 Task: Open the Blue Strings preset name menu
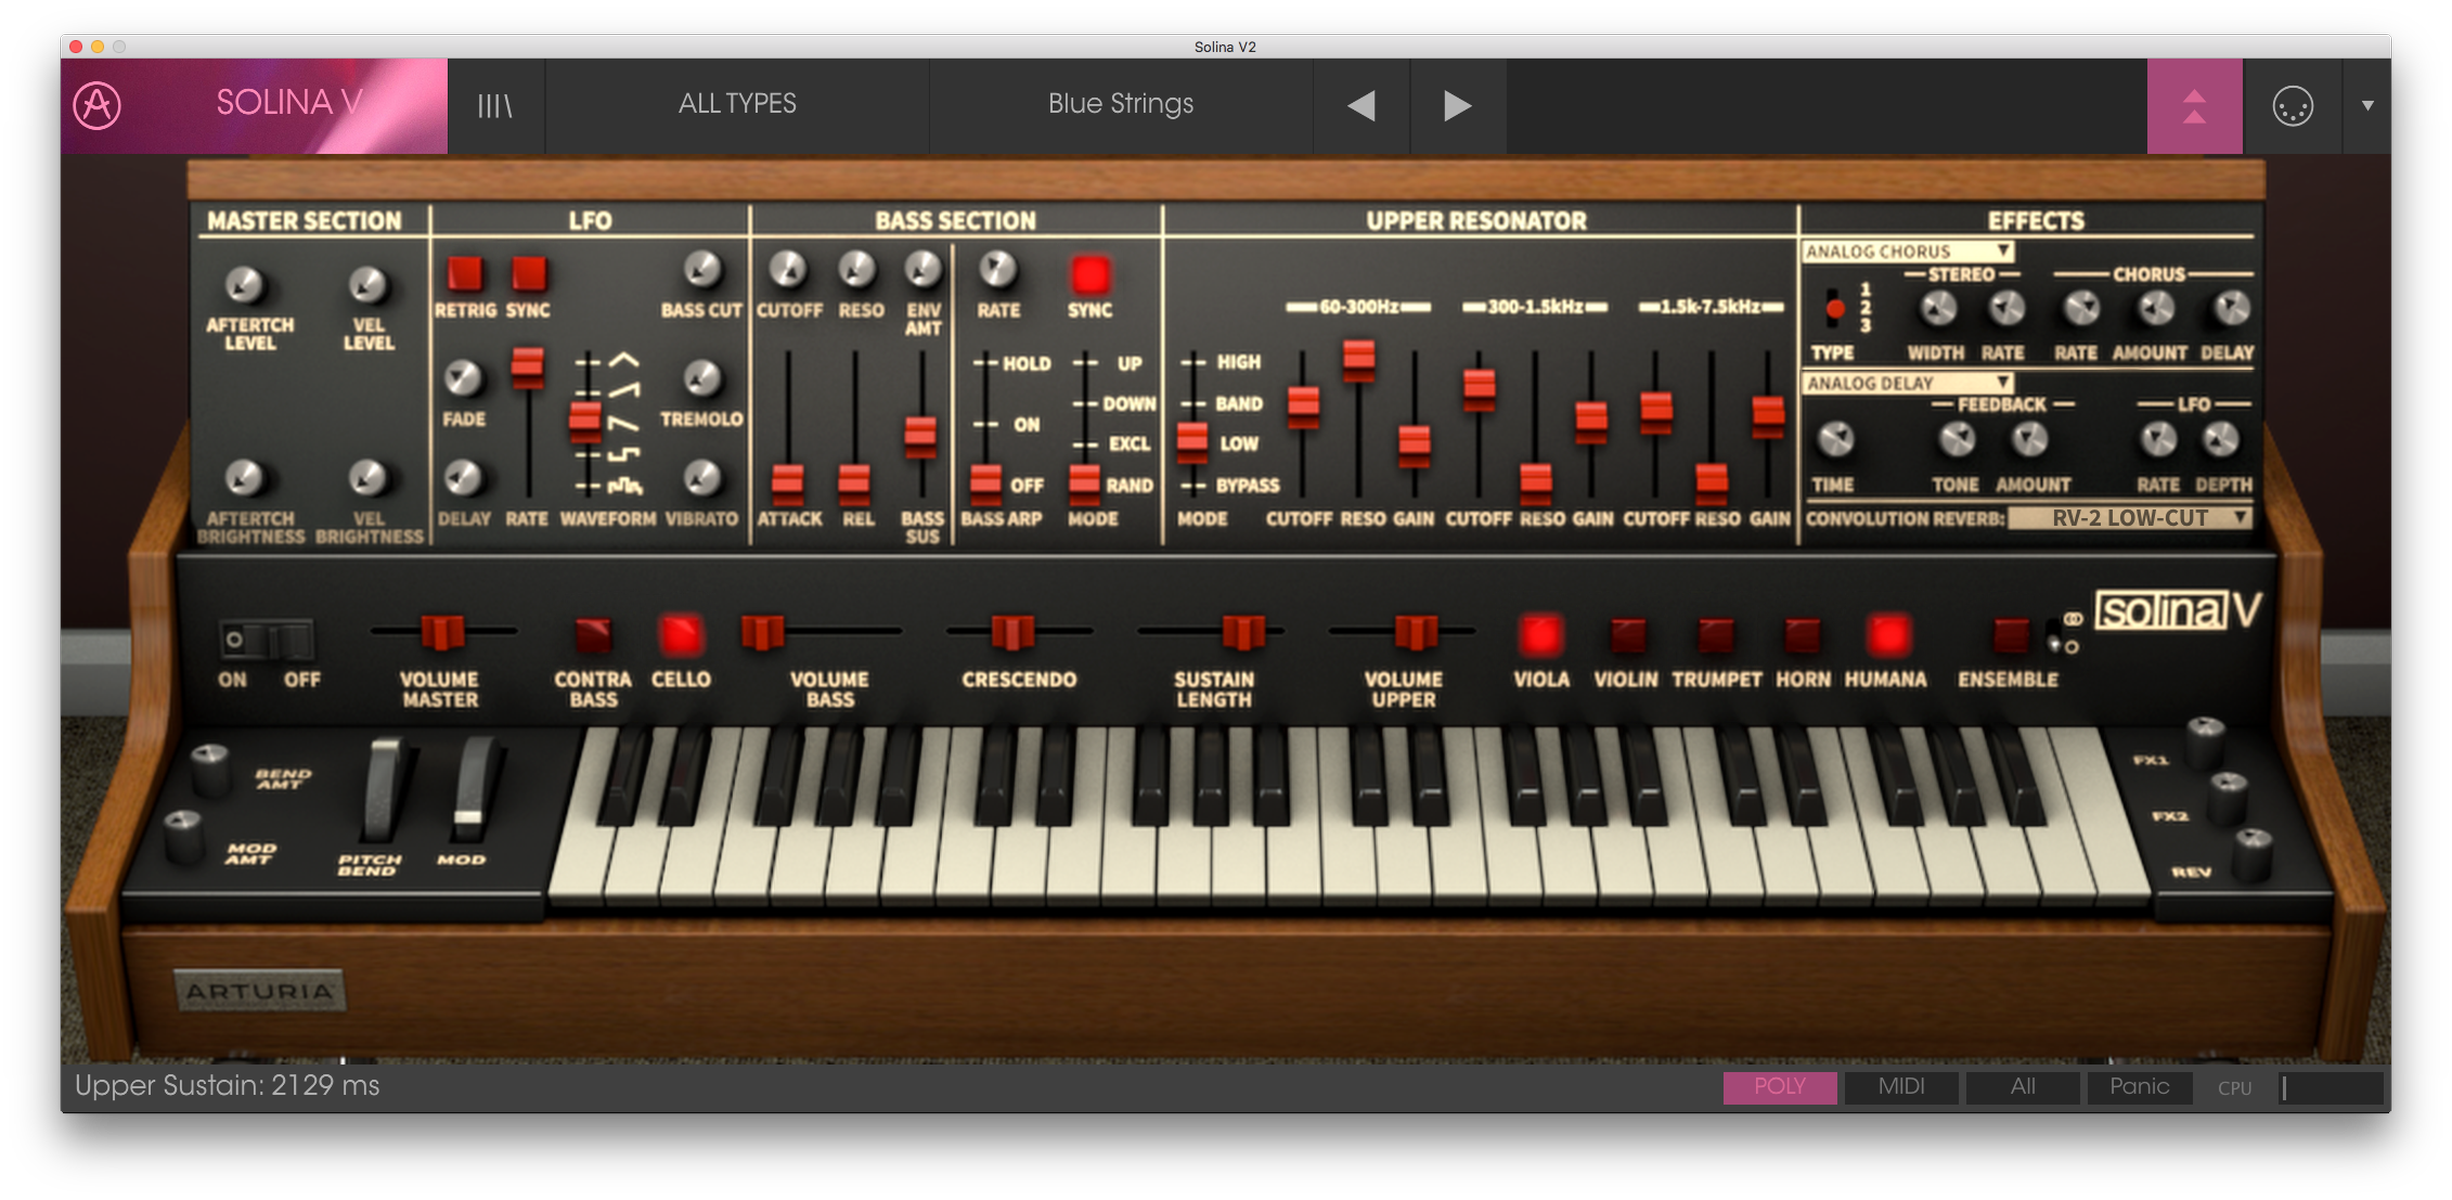coord(1120,105)
